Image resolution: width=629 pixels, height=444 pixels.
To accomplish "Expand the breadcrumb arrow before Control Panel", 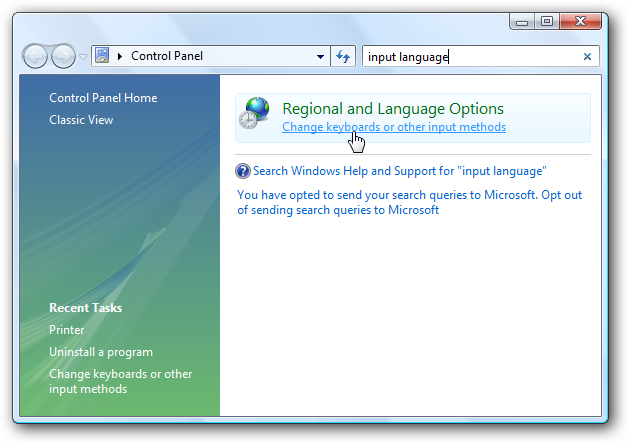I will pyautogui.click(x=121, y=57).
